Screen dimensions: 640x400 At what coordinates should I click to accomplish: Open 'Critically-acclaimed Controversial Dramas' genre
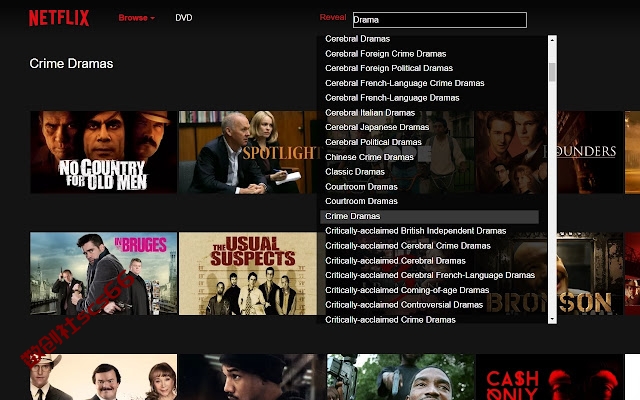(404, 305)
